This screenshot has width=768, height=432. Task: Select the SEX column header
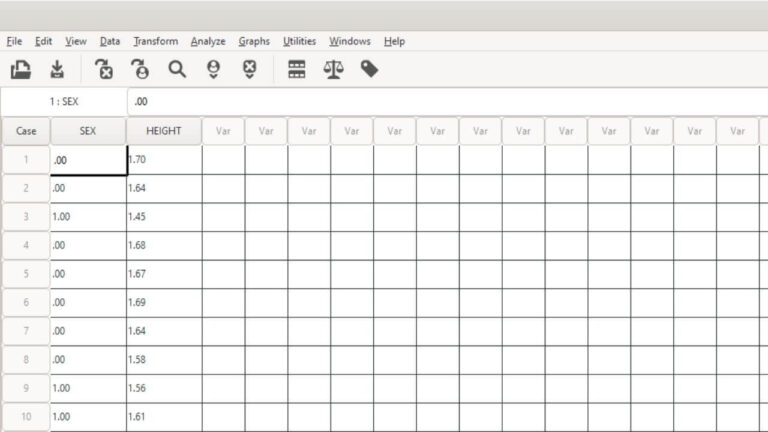point(88,131)
